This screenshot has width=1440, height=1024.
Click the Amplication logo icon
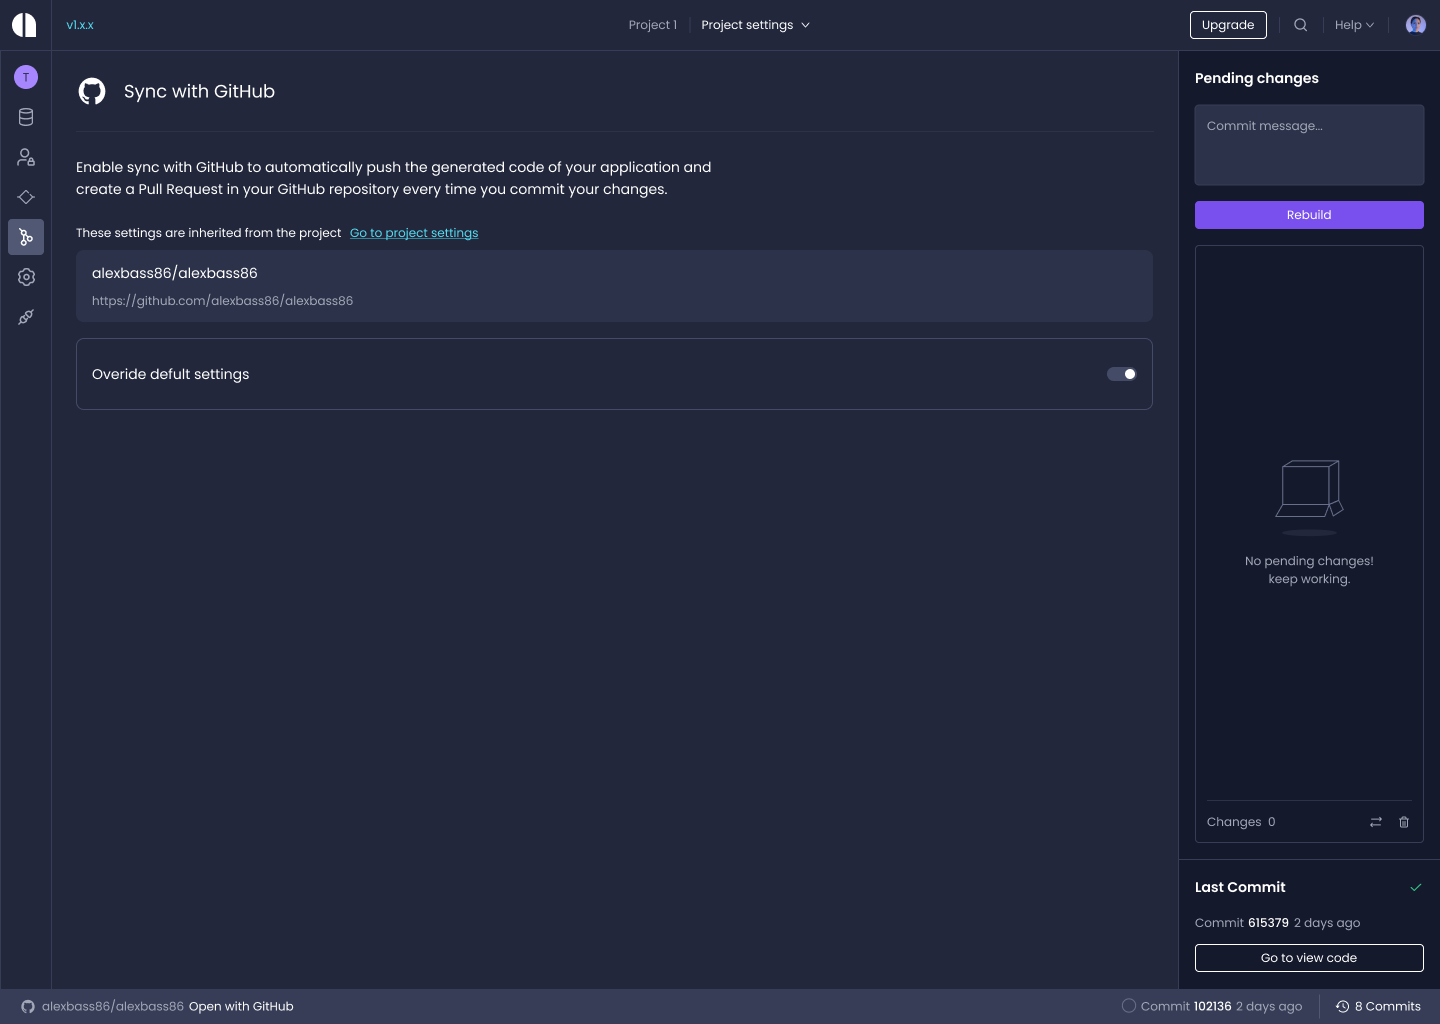tap(24, 25)
